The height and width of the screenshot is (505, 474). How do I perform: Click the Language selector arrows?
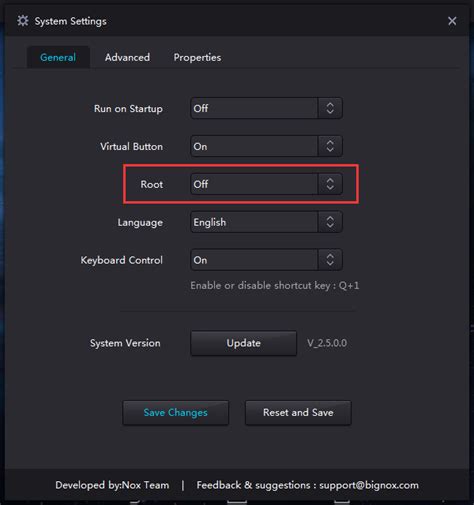pos(330,222)
